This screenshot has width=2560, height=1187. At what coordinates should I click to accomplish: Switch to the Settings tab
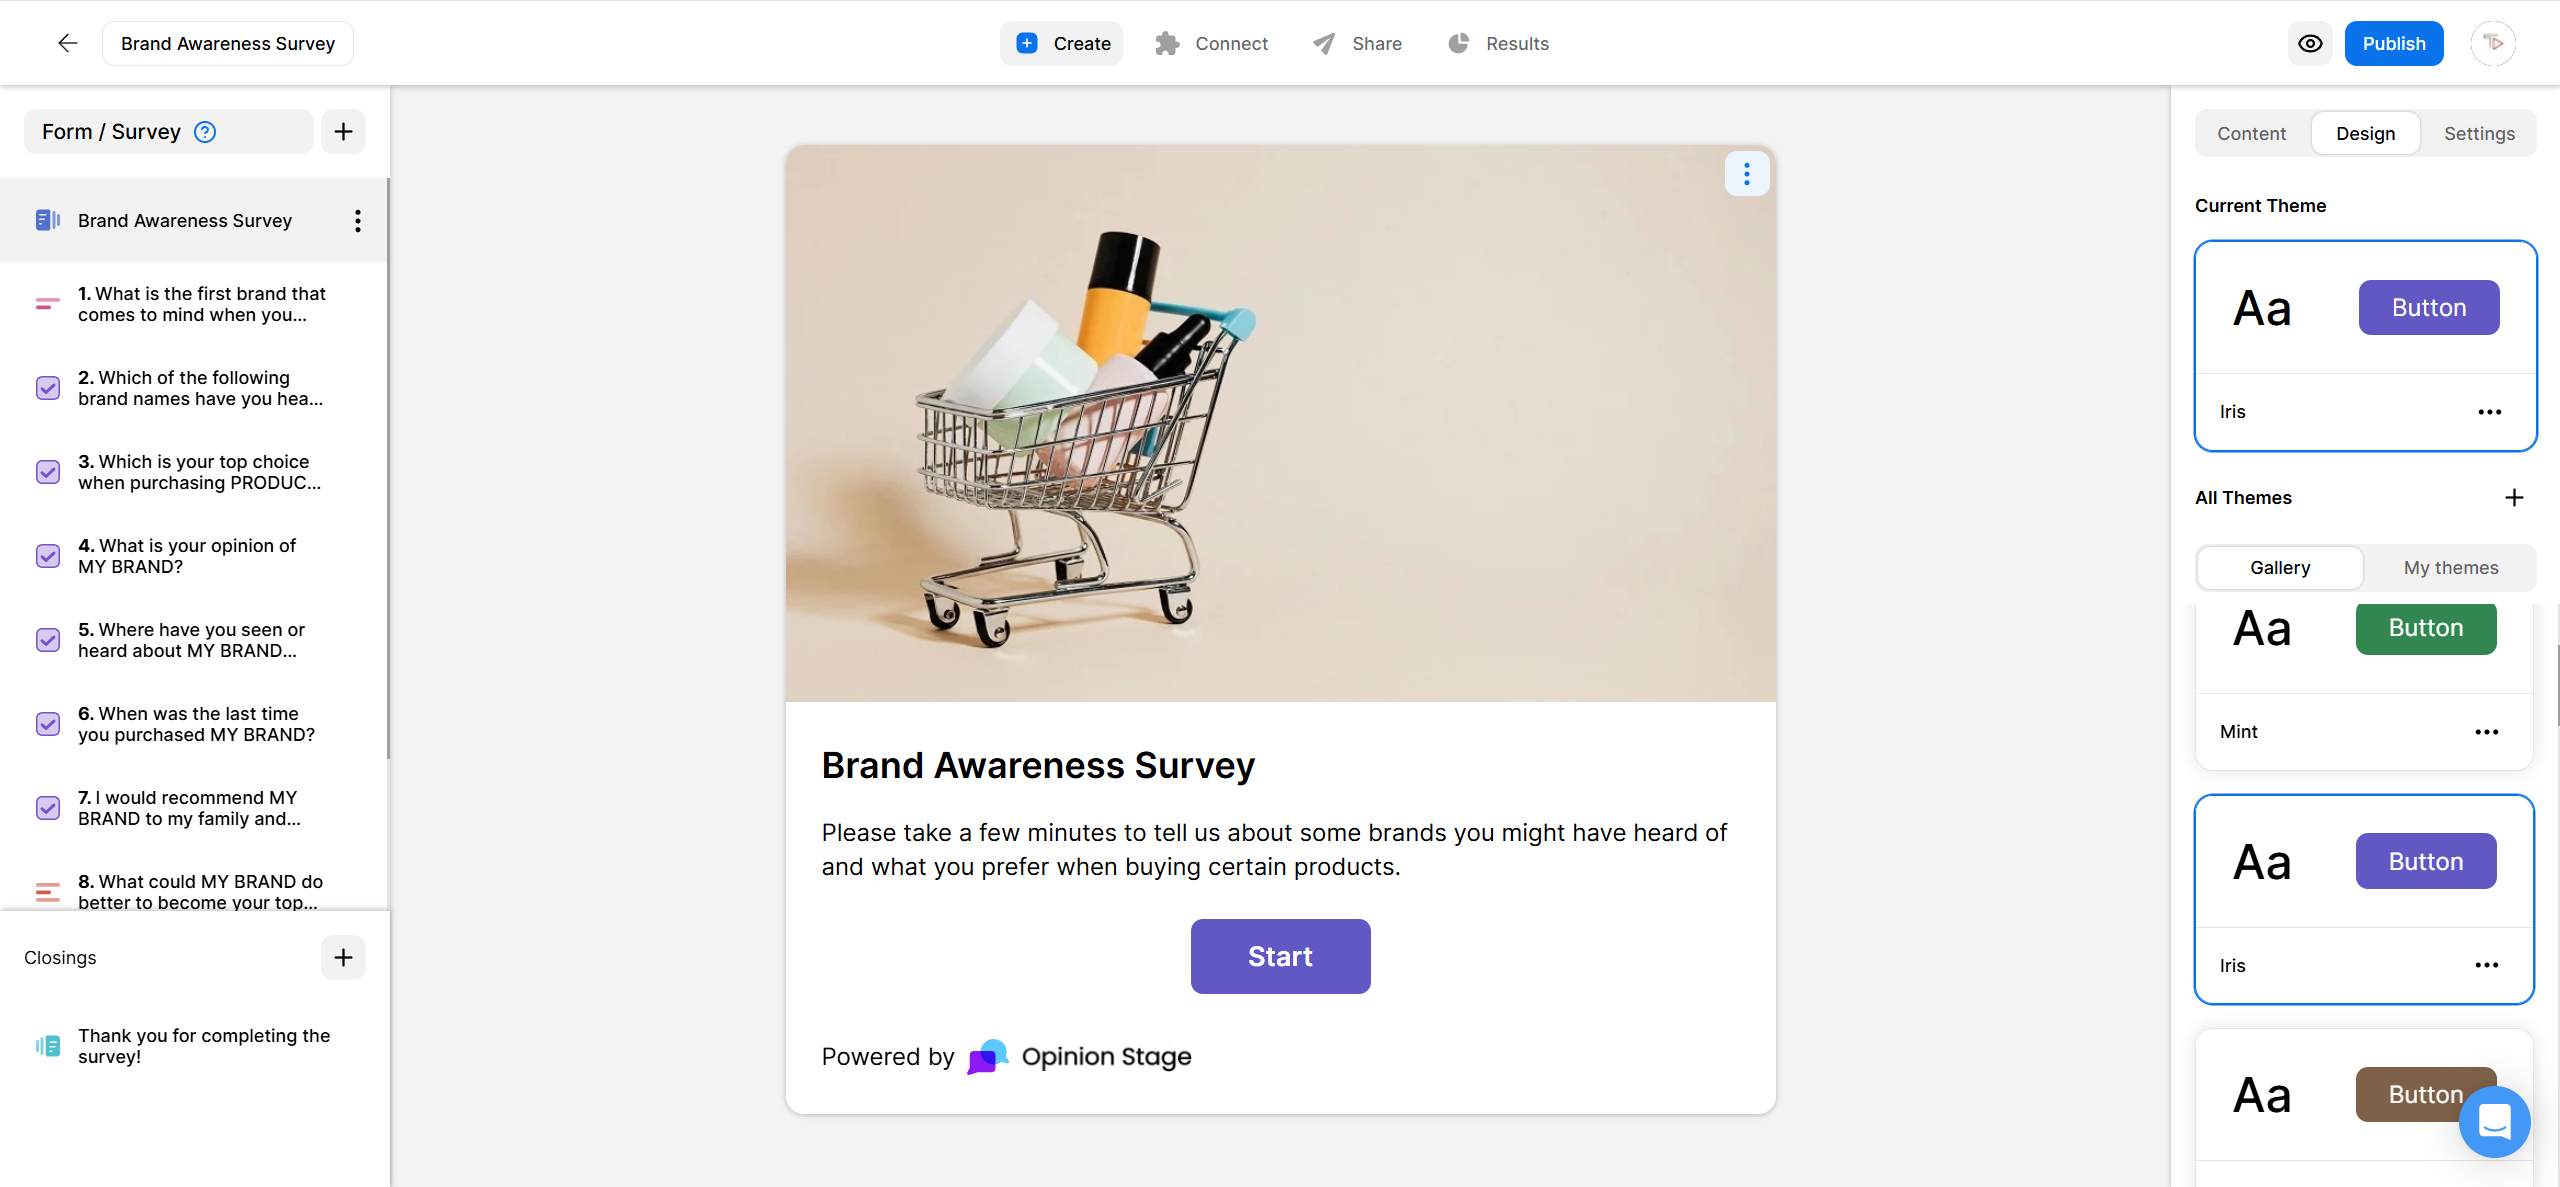2479,133
